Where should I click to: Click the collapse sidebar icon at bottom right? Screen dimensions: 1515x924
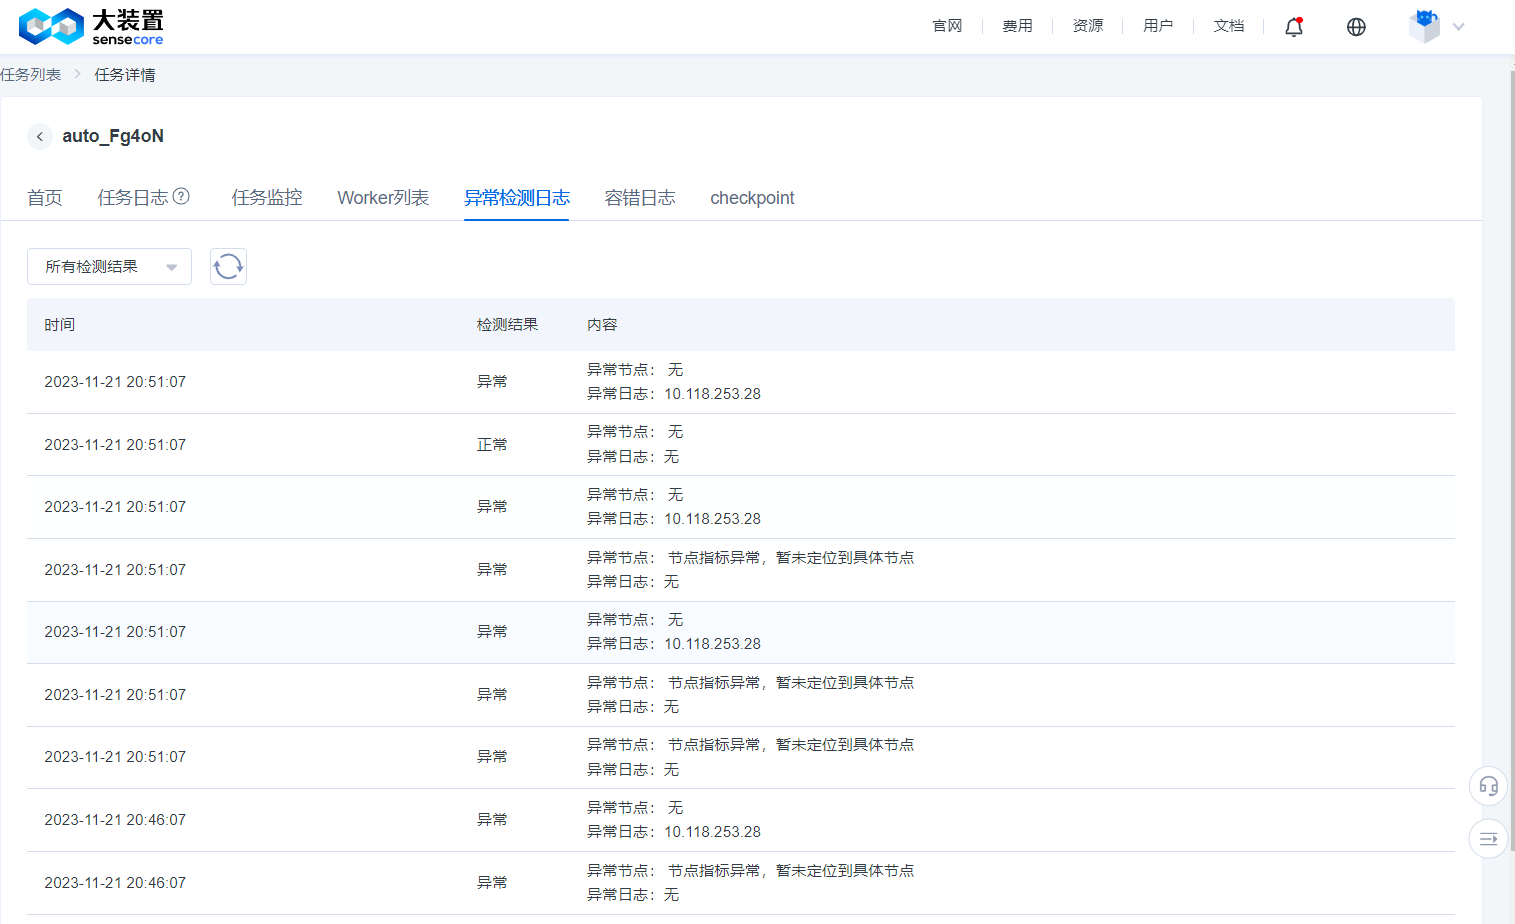tap(1488, 839)
